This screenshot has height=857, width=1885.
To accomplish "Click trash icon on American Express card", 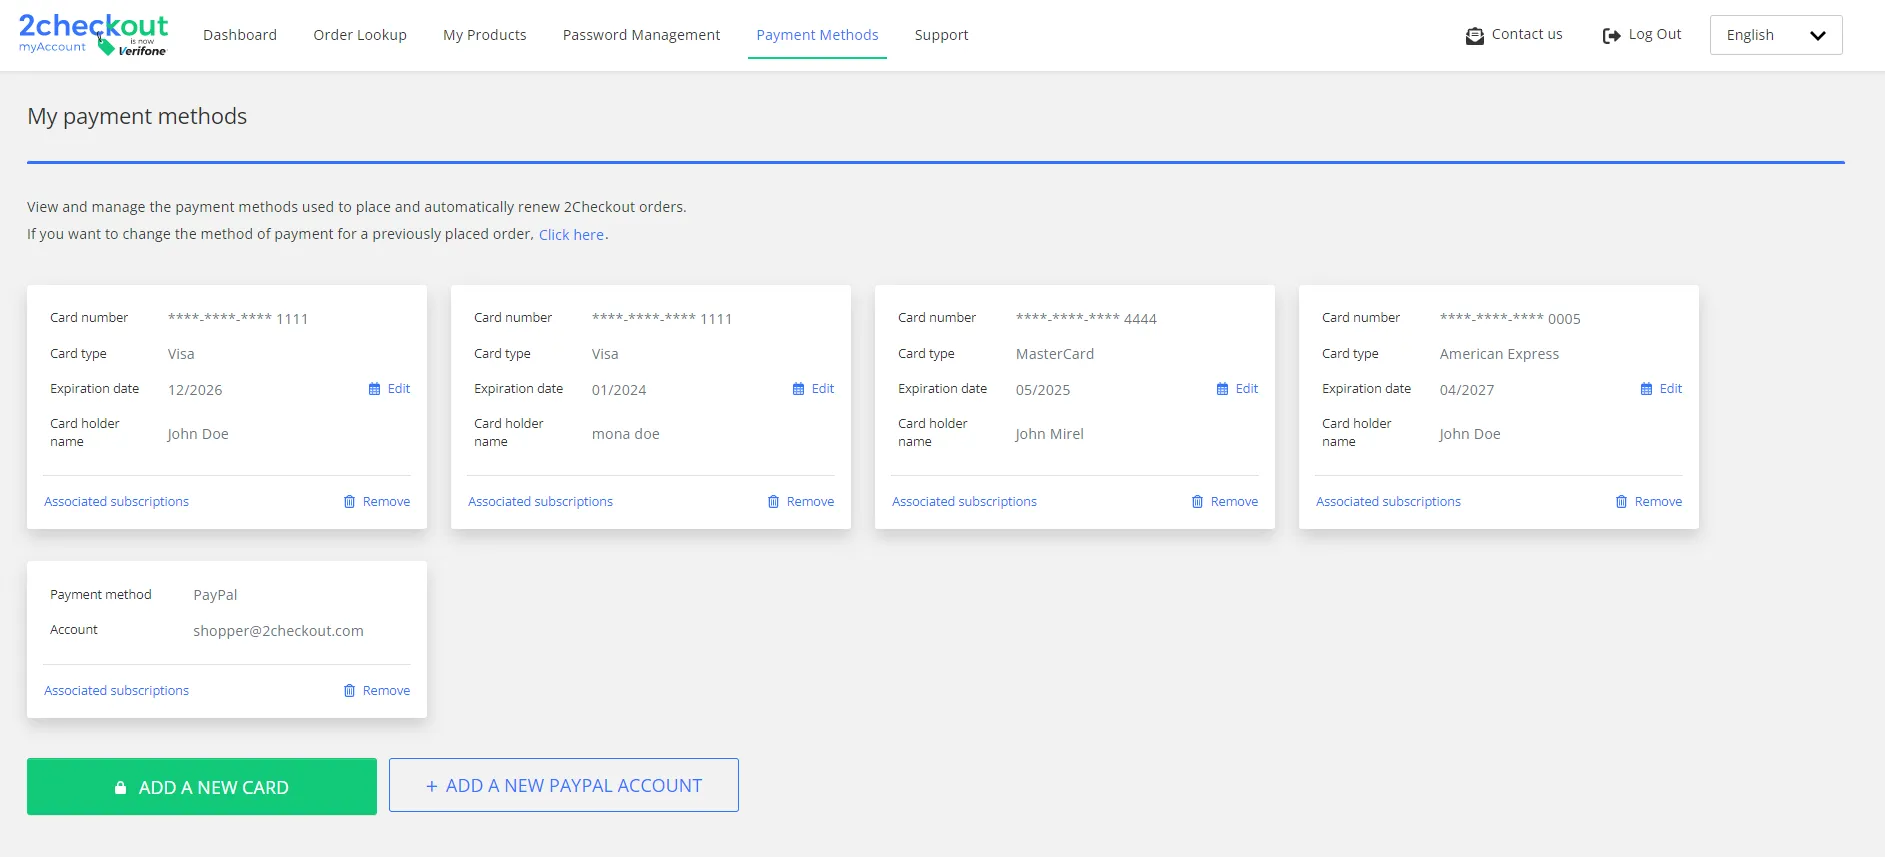I will 1621,502.
